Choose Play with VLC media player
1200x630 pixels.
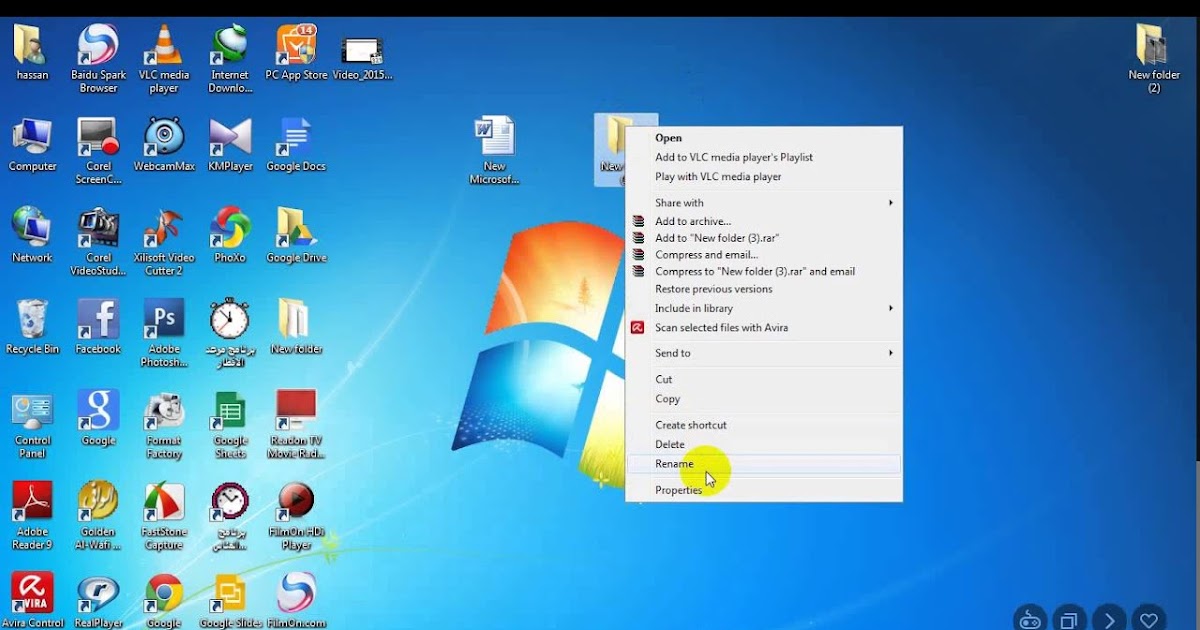pos(764,177)
